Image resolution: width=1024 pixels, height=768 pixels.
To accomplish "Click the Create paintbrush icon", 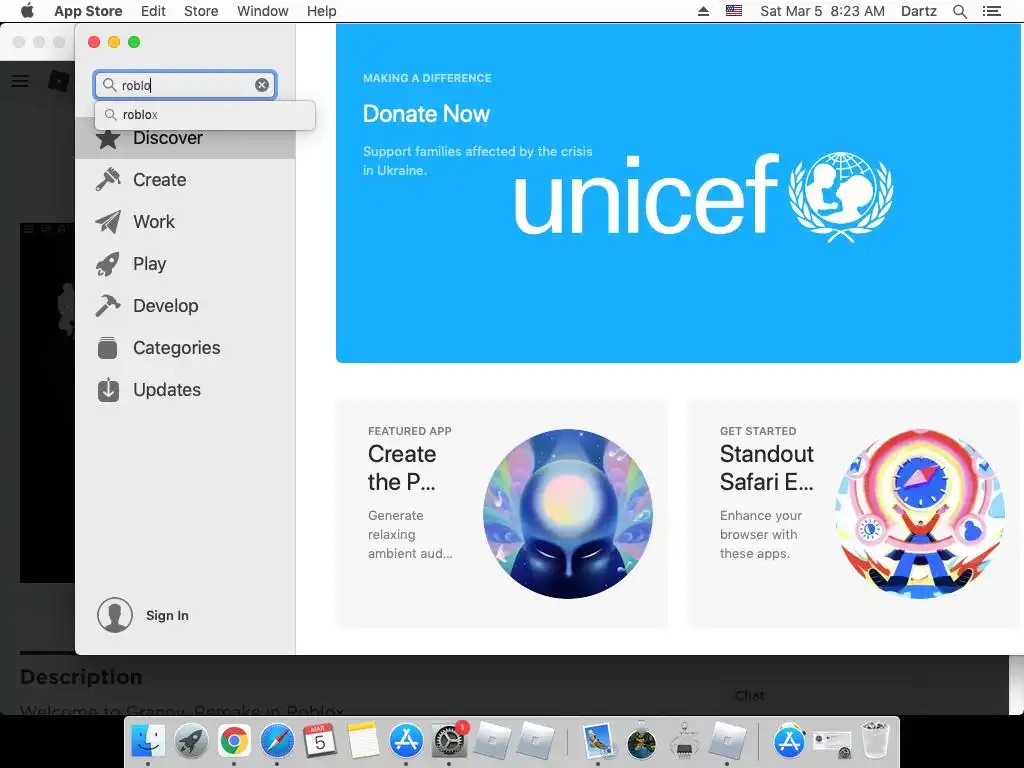I will click(x=108, y=180).
